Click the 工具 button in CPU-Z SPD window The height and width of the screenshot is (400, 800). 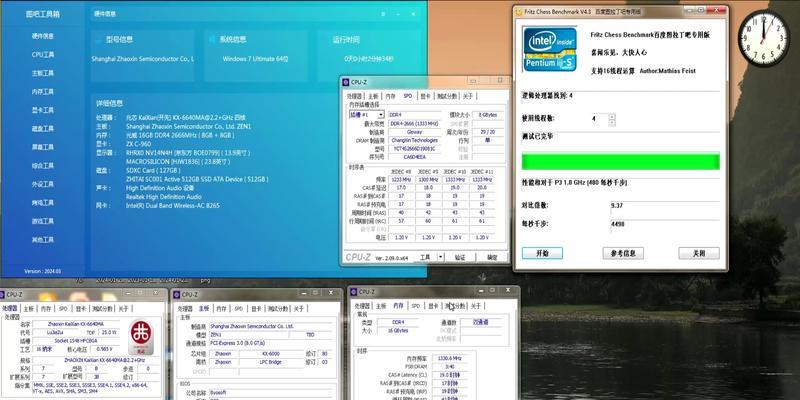pyautogui.click(x=425, y=258)
